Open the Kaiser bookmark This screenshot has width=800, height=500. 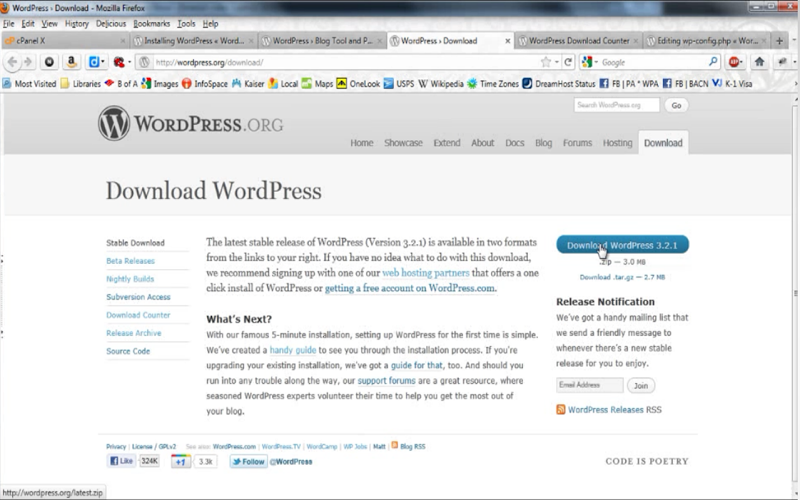(x=248, y=84)
